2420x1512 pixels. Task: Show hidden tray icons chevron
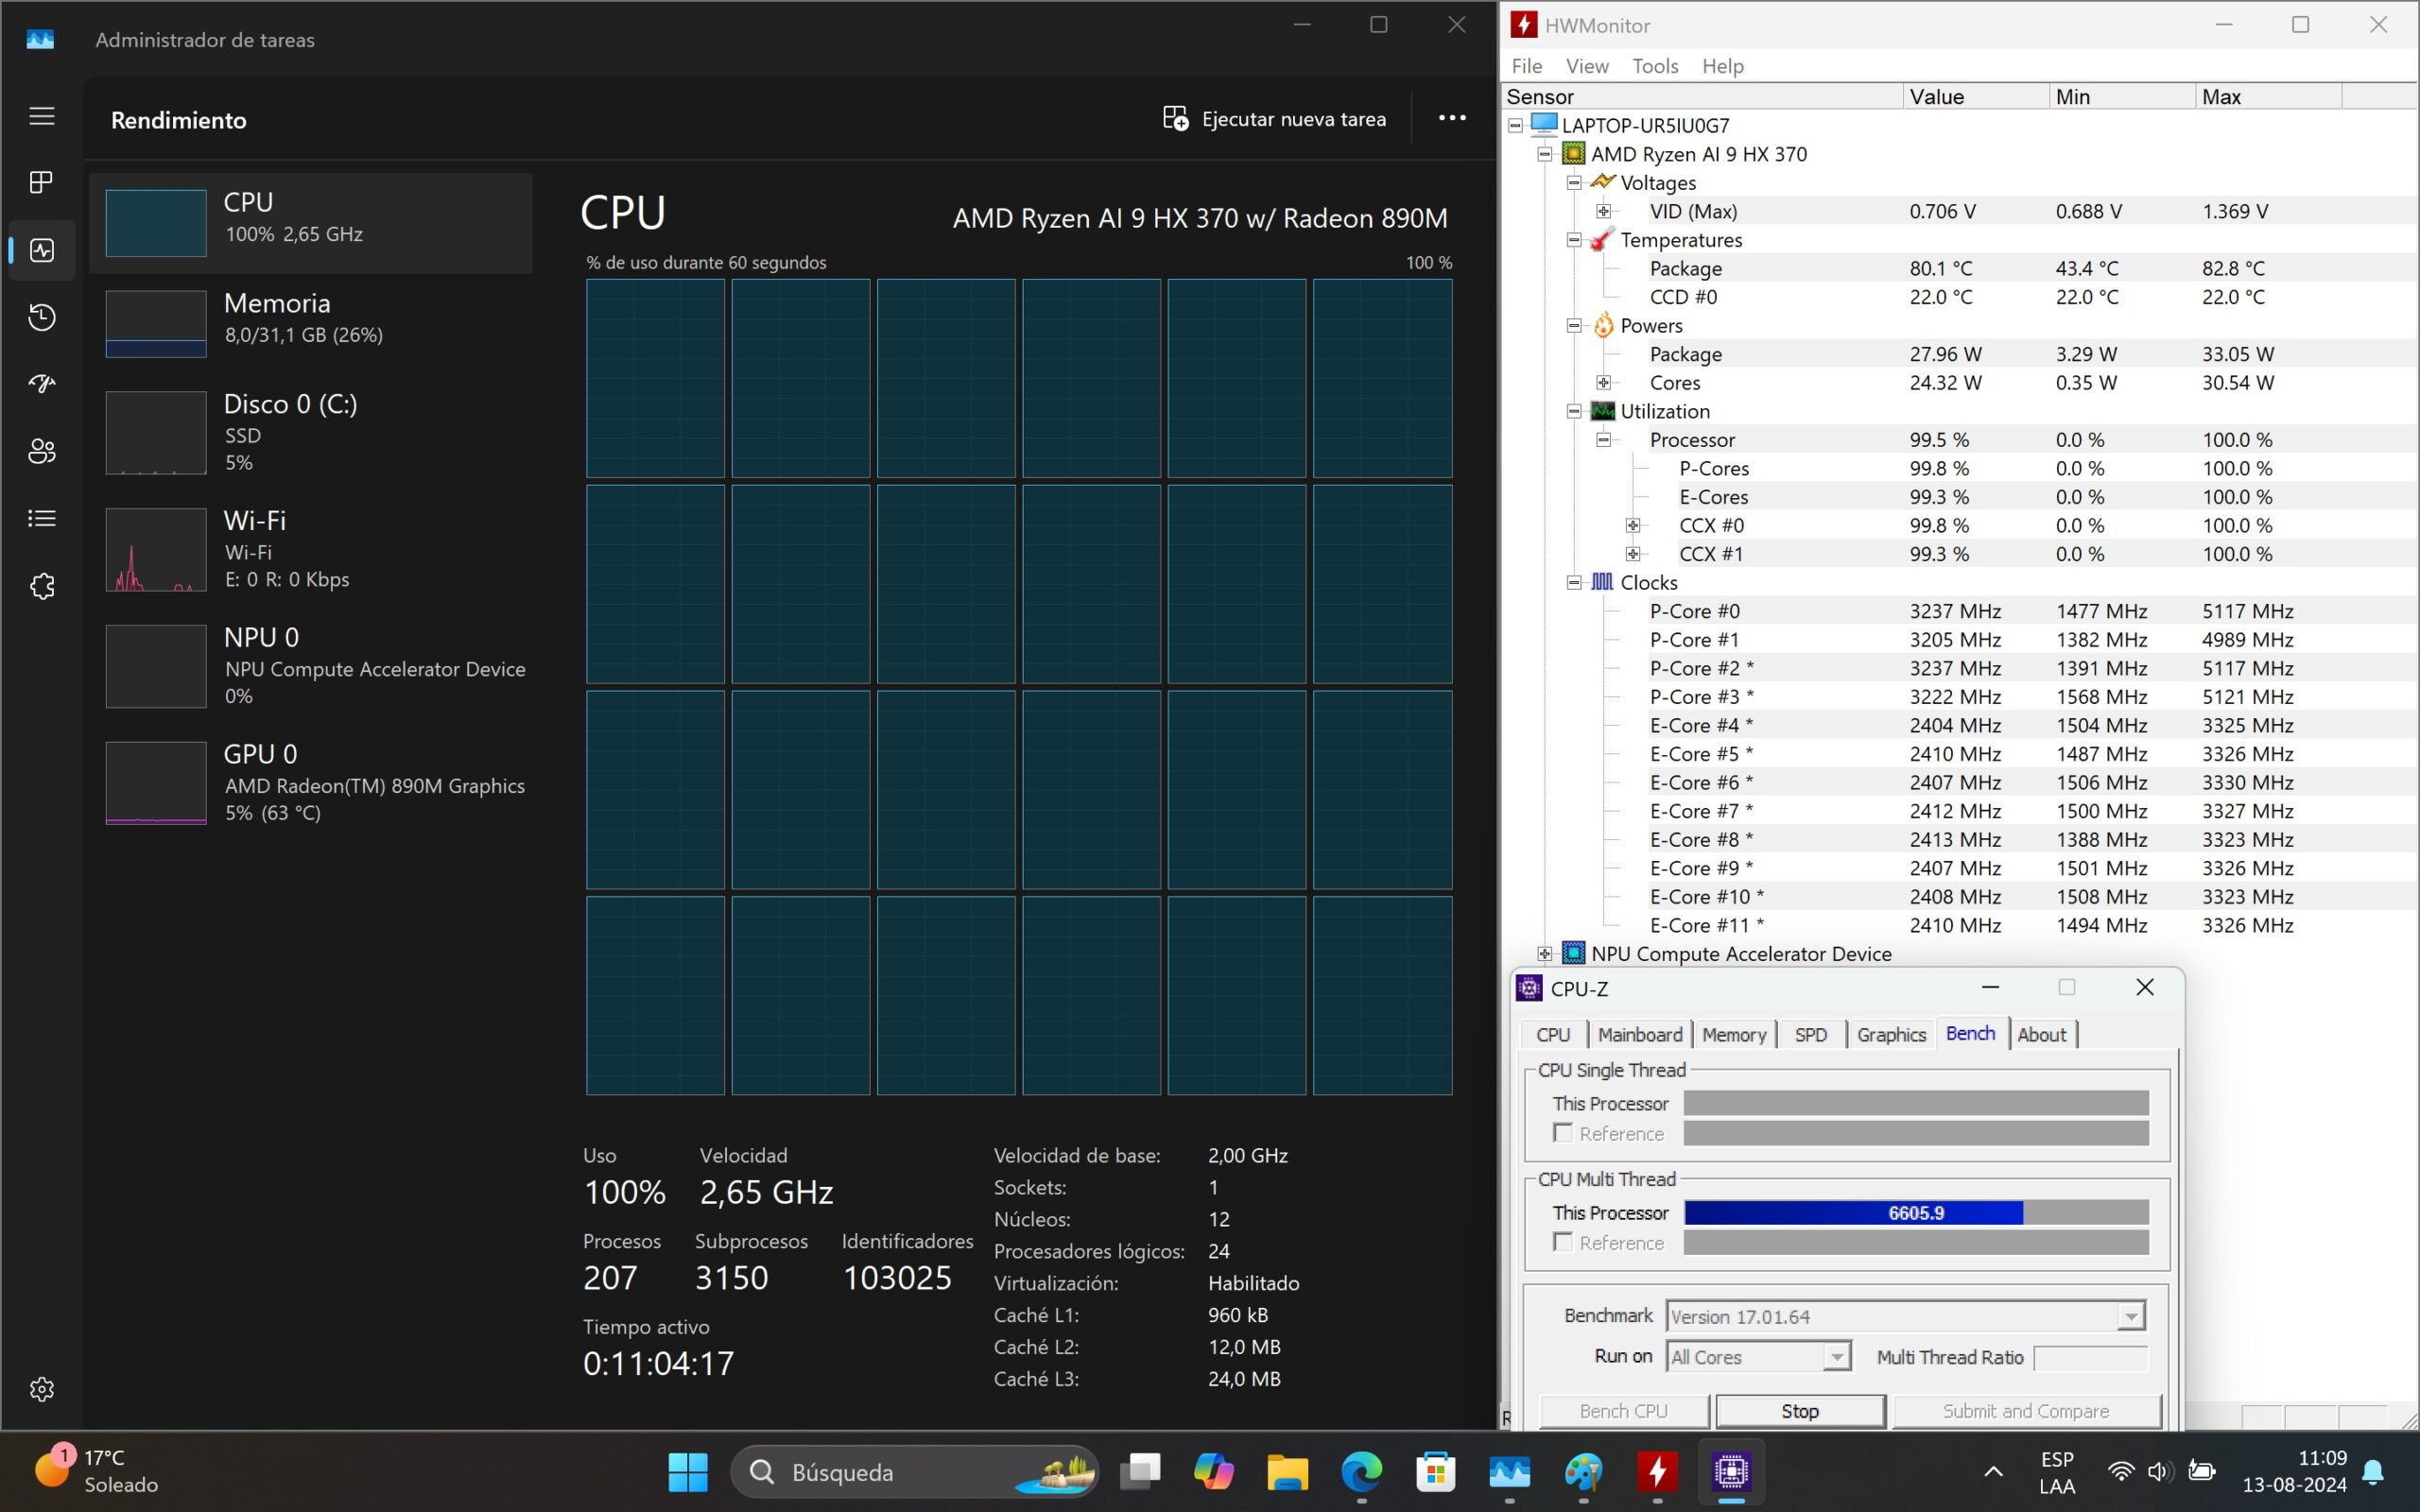click(x=1993, y=1472)
